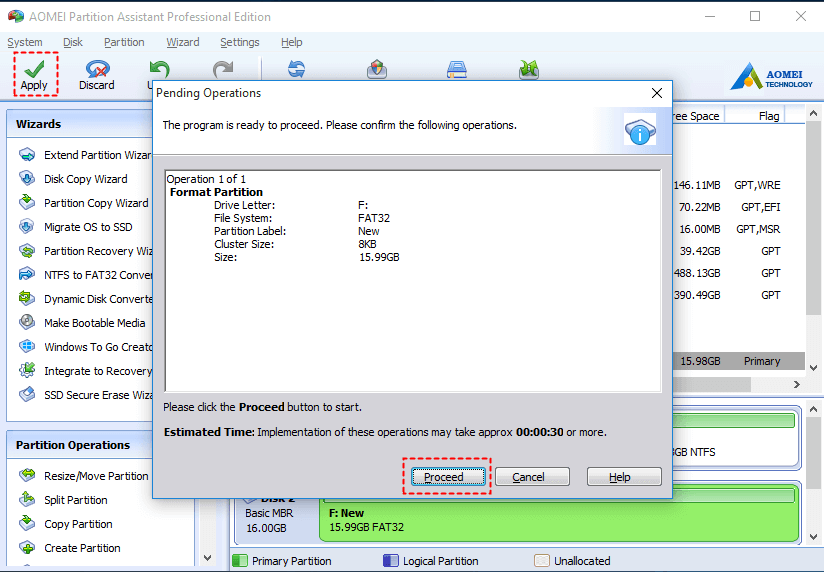Click the Wizards panel header
This screenshot has height=572, width=824.
[80, 124]
